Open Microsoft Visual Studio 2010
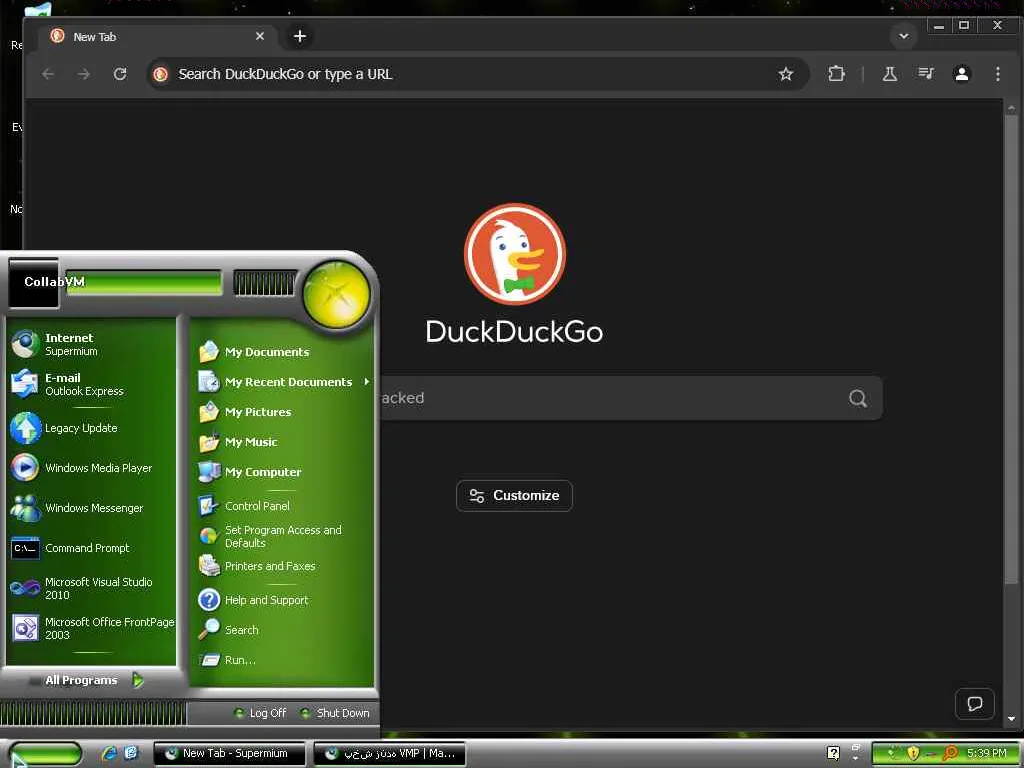Screen dimensions: 1024x768 pos(91,588)
